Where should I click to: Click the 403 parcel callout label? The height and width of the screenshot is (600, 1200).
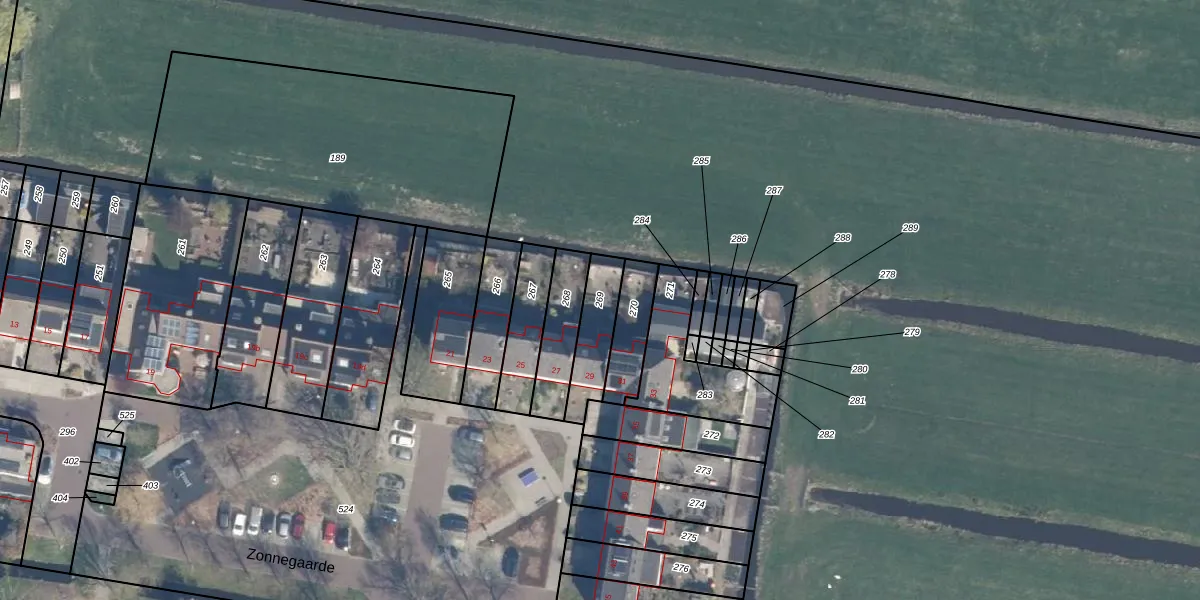pyautogui.click(x=150, y=486)
